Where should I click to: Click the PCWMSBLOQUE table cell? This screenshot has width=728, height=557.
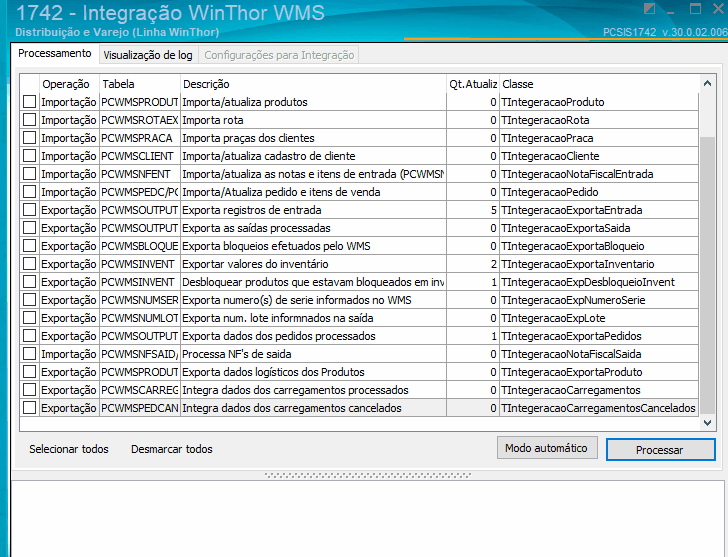(140, 246)
